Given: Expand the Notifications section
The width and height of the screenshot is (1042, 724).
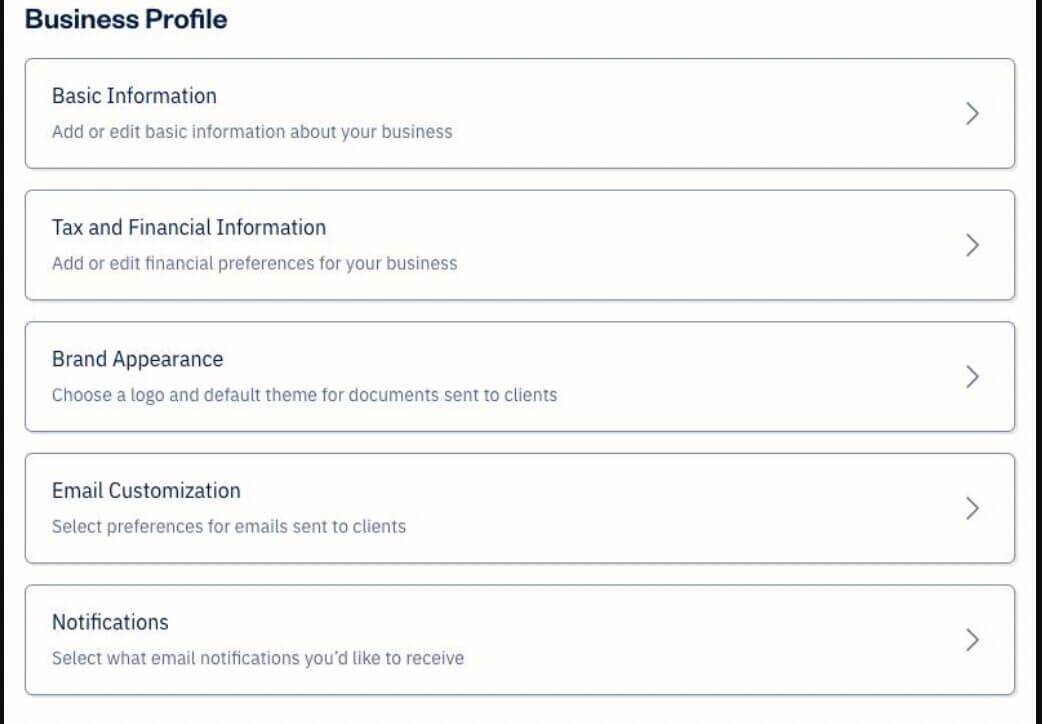Looking at the screenshot, I should [111, 622].
